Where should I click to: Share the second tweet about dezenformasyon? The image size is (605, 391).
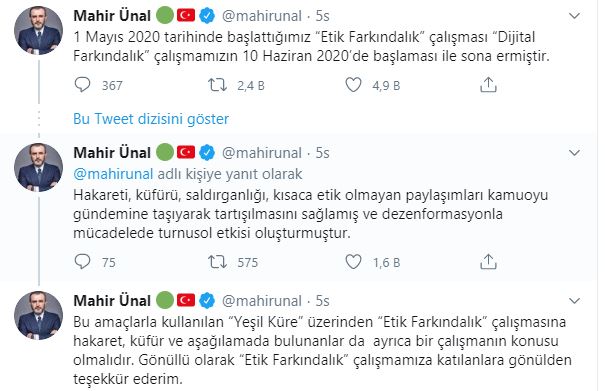(x=488, y=262)
